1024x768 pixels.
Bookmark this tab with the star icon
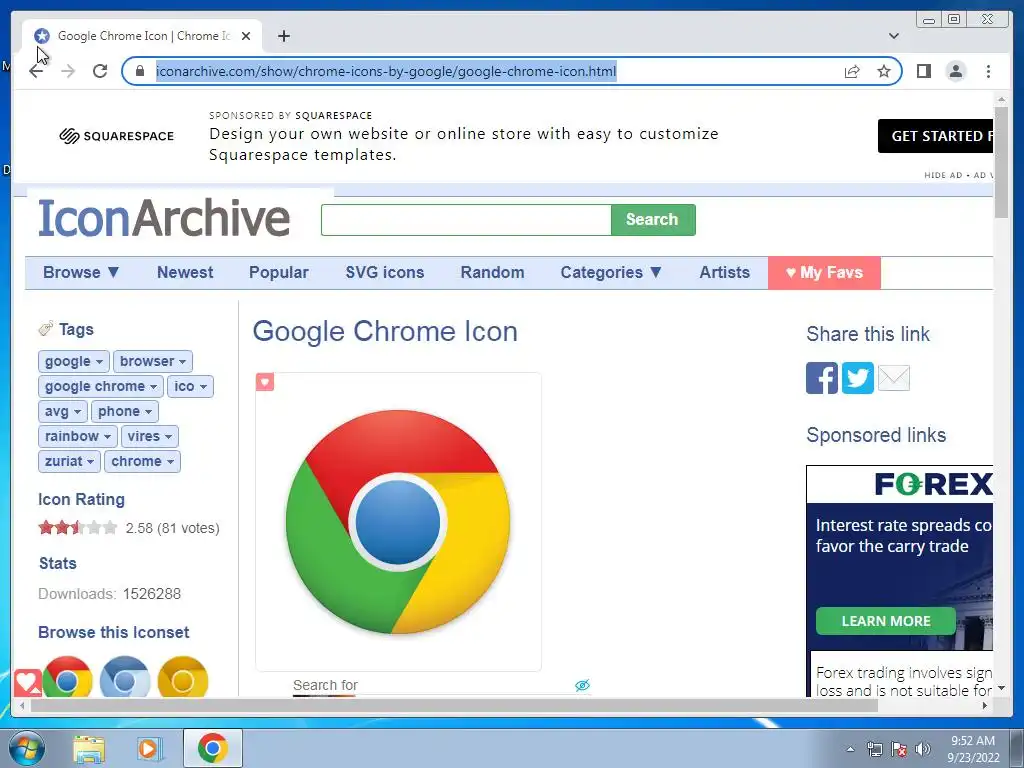pos(884,71)
